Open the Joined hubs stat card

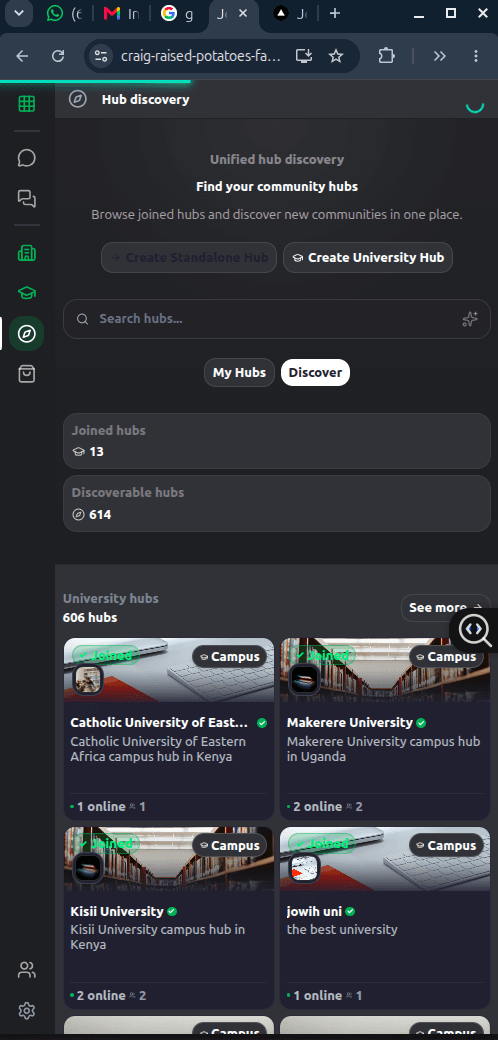(x=277, y=441)
